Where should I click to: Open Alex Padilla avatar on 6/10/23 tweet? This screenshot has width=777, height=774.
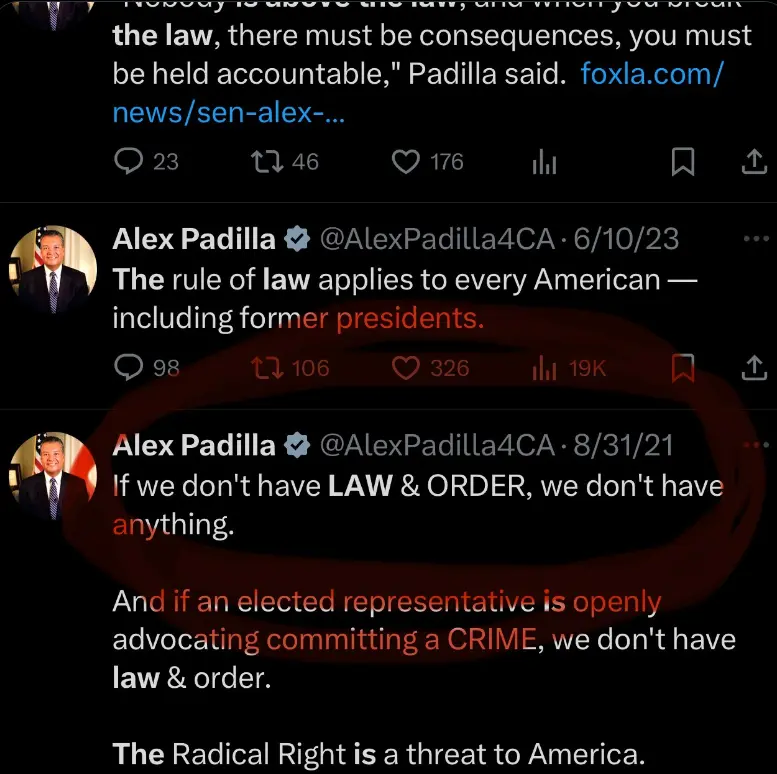[x=53, y=270]
